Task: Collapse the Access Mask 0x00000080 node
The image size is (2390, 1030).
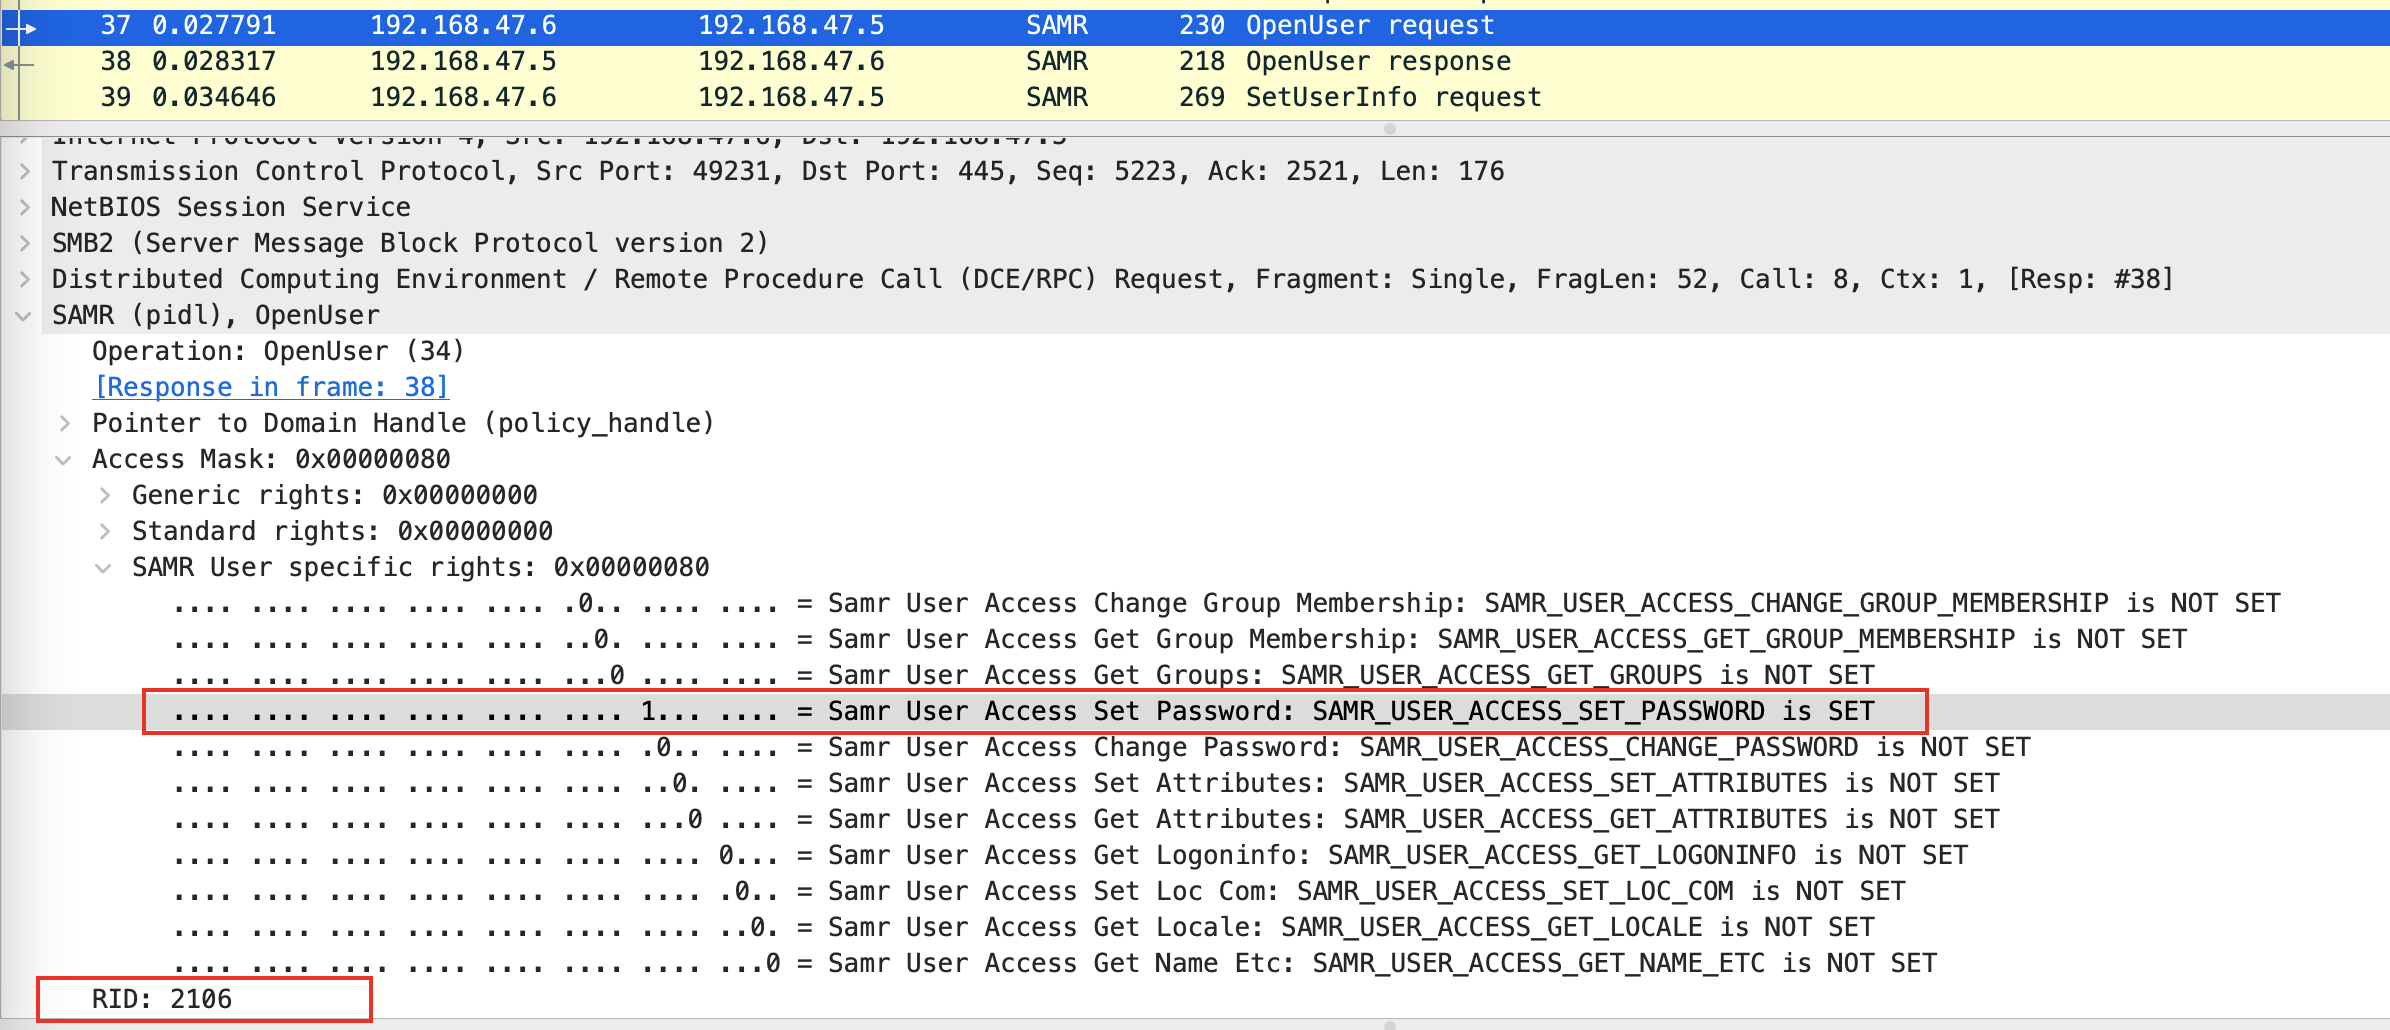Action: (x=64, y=460)
